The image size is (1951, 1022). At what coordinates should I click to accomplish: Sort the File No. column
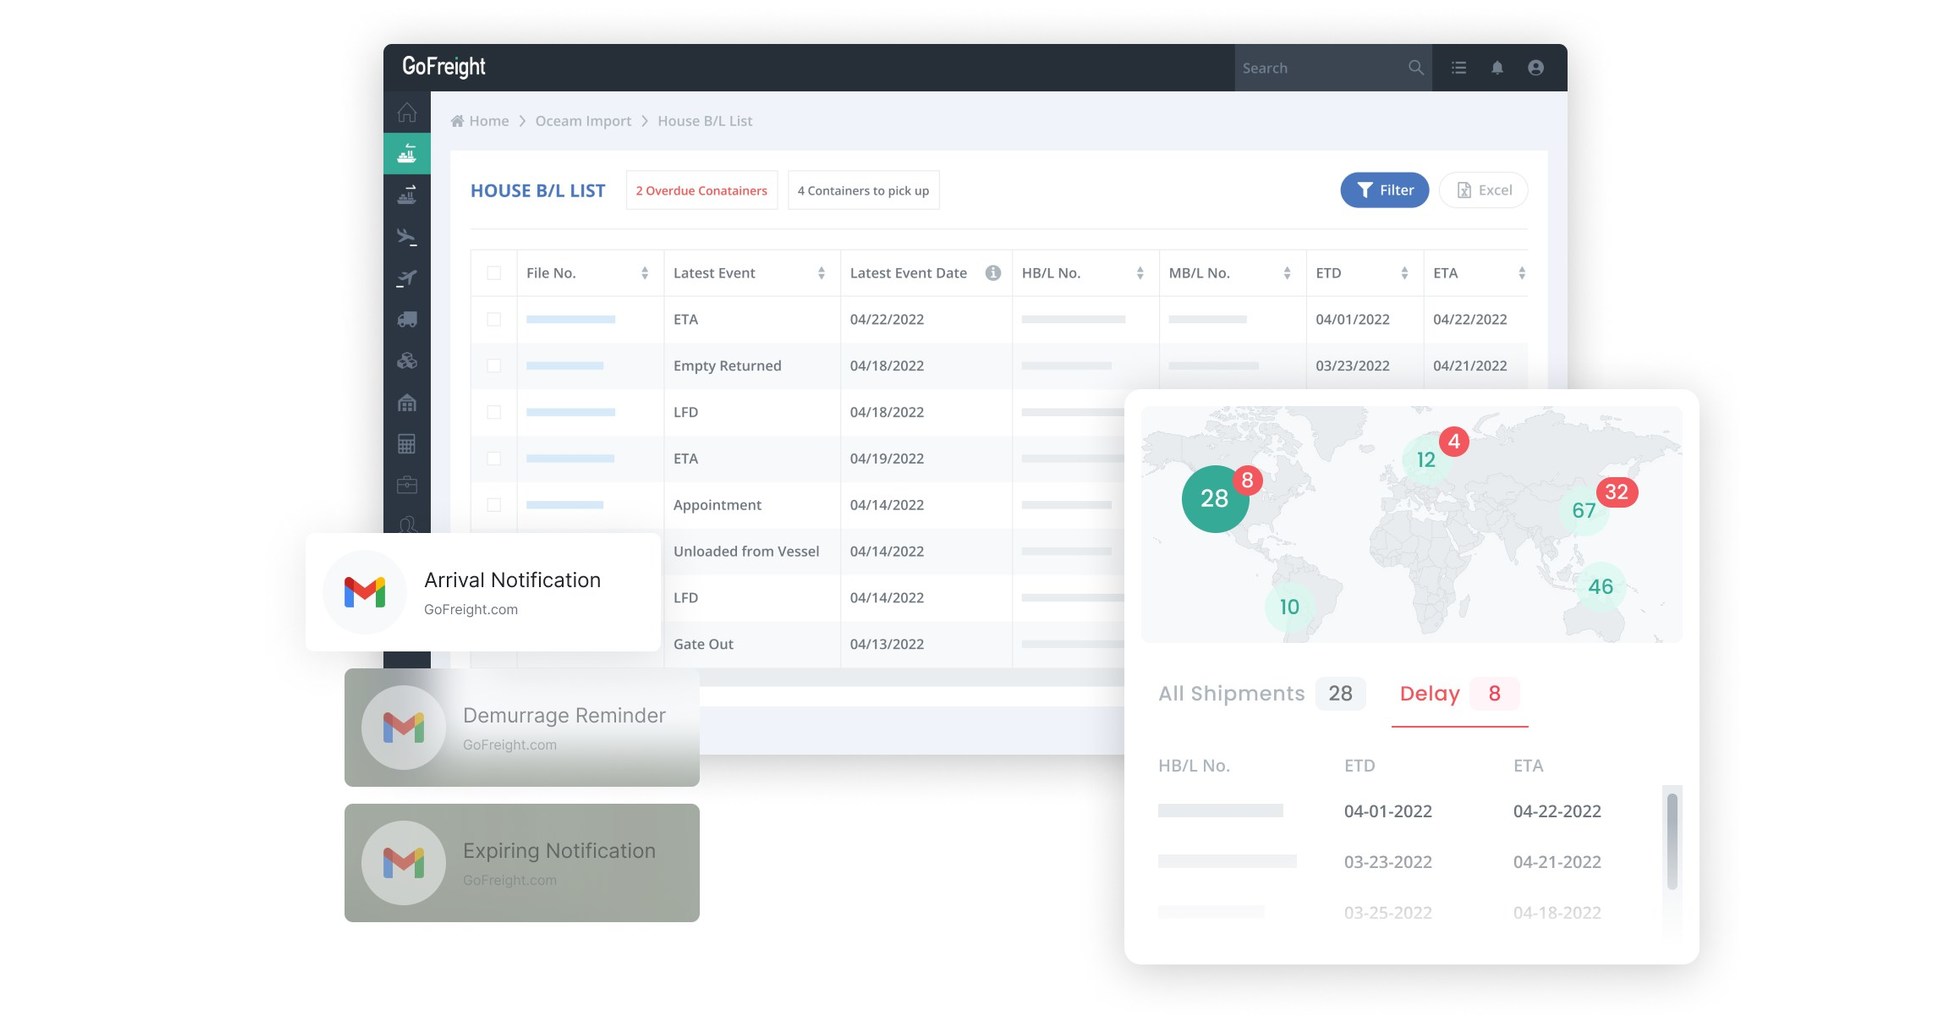coord(646,272)
